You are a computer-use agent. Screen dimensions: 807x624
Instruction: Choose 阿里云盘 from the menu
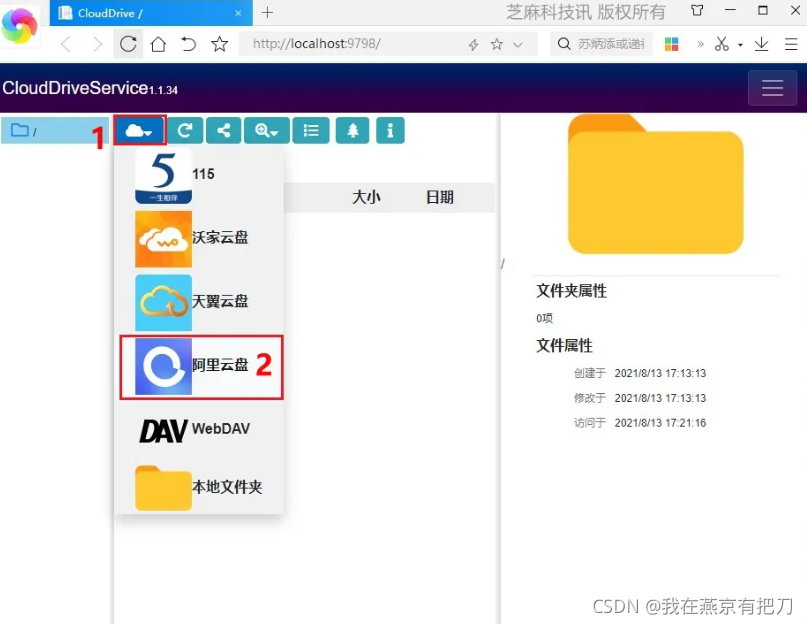tap(201, 367)
